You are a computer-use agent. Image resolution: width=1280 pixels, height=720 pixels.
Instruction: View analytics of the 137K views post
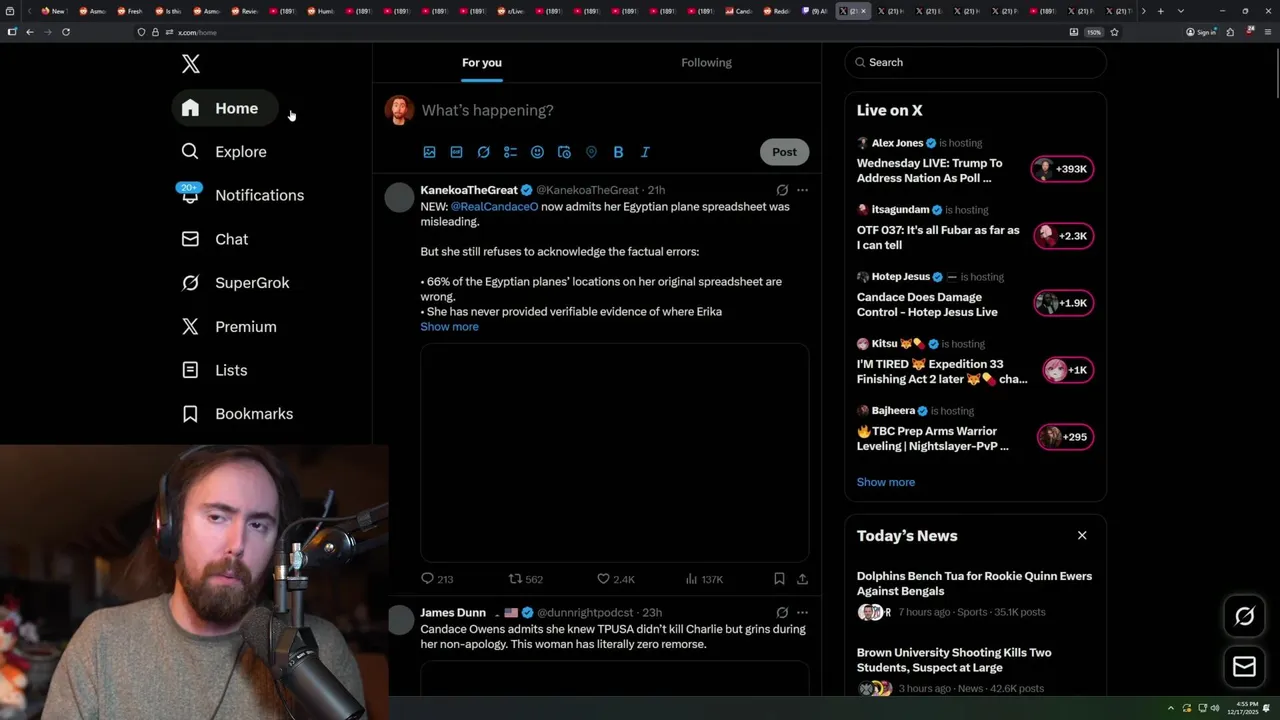pyautogui.click(x=704, y=579)
